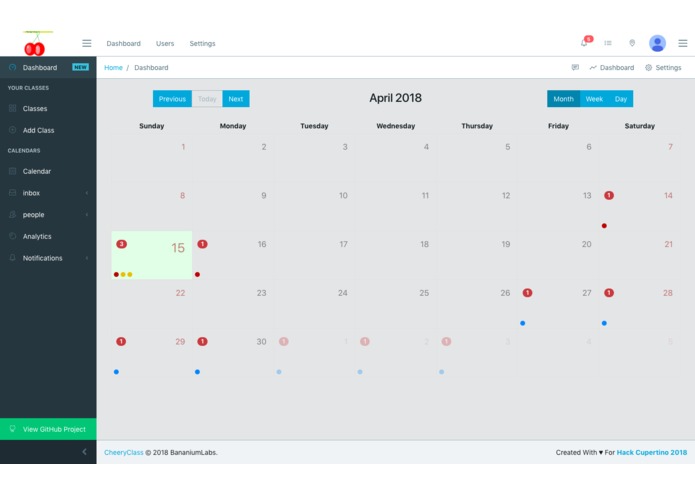Image resolution: width=695 pixels, height=494 pixels.
Task: Open Calendar in the sidebar
Action: point(48,171)
